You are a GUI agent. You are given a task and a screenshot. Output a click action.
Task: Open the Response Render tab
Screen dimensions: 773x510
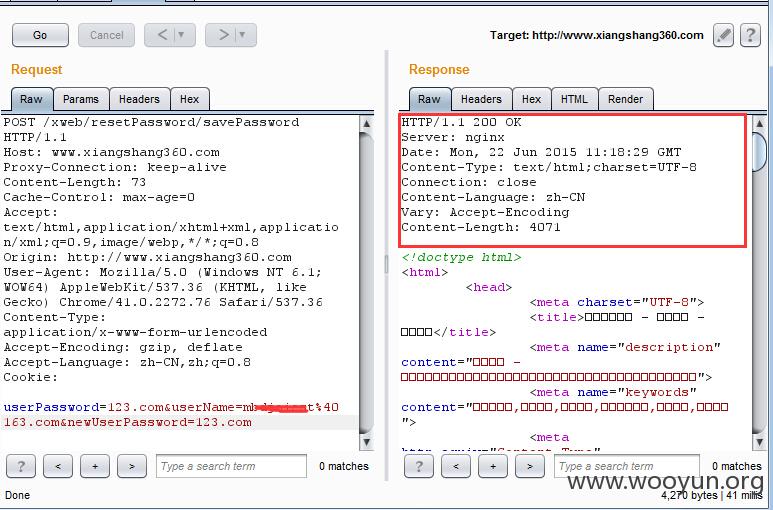point(626,99)
